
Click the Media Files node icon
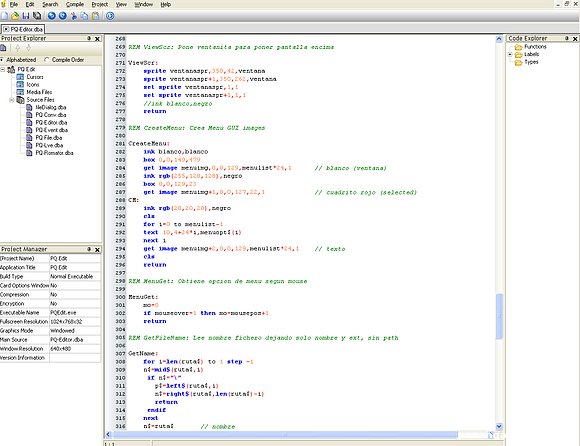(20, 92)
